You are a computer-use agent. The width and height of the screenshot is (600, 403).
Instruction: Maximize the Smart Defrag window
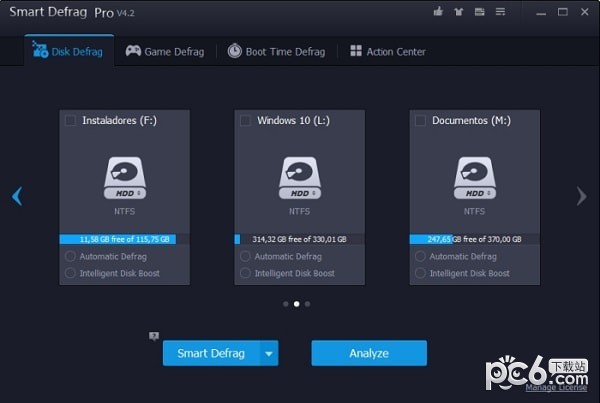pyautogui.click(x=562, y=12)
